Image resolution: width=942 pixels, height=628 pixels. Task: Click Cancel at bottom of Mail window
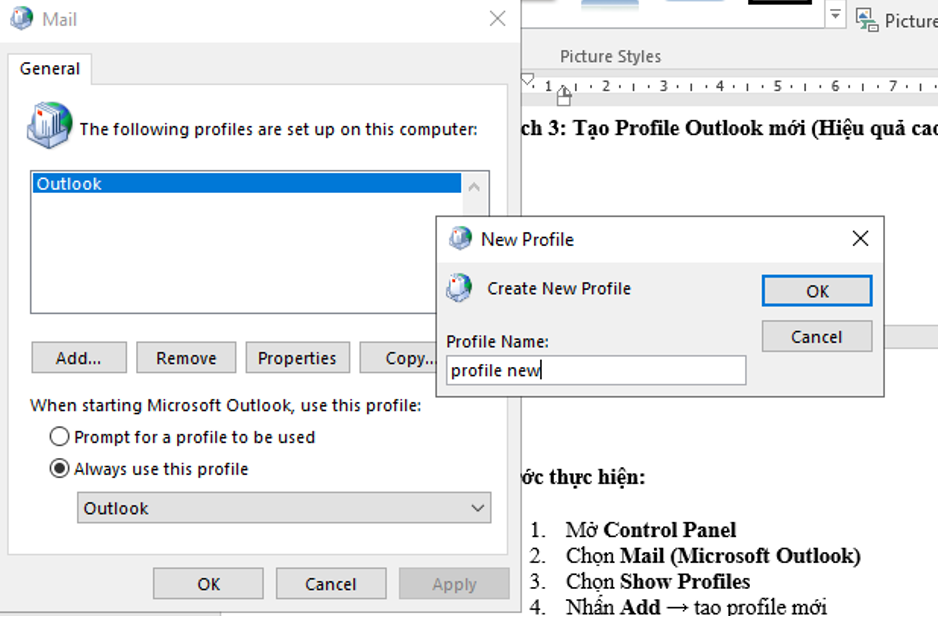[331, 584]
